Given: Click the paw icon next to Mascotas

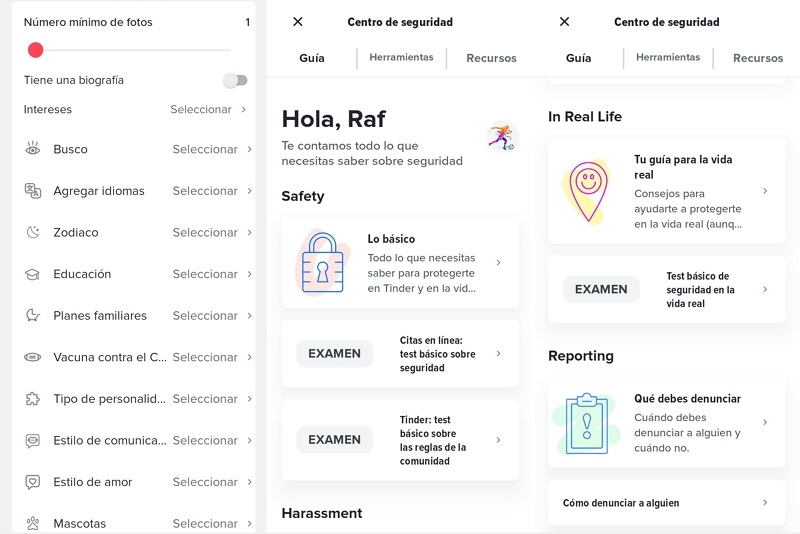Looking at the screenshot, I should tap(33, 523).
